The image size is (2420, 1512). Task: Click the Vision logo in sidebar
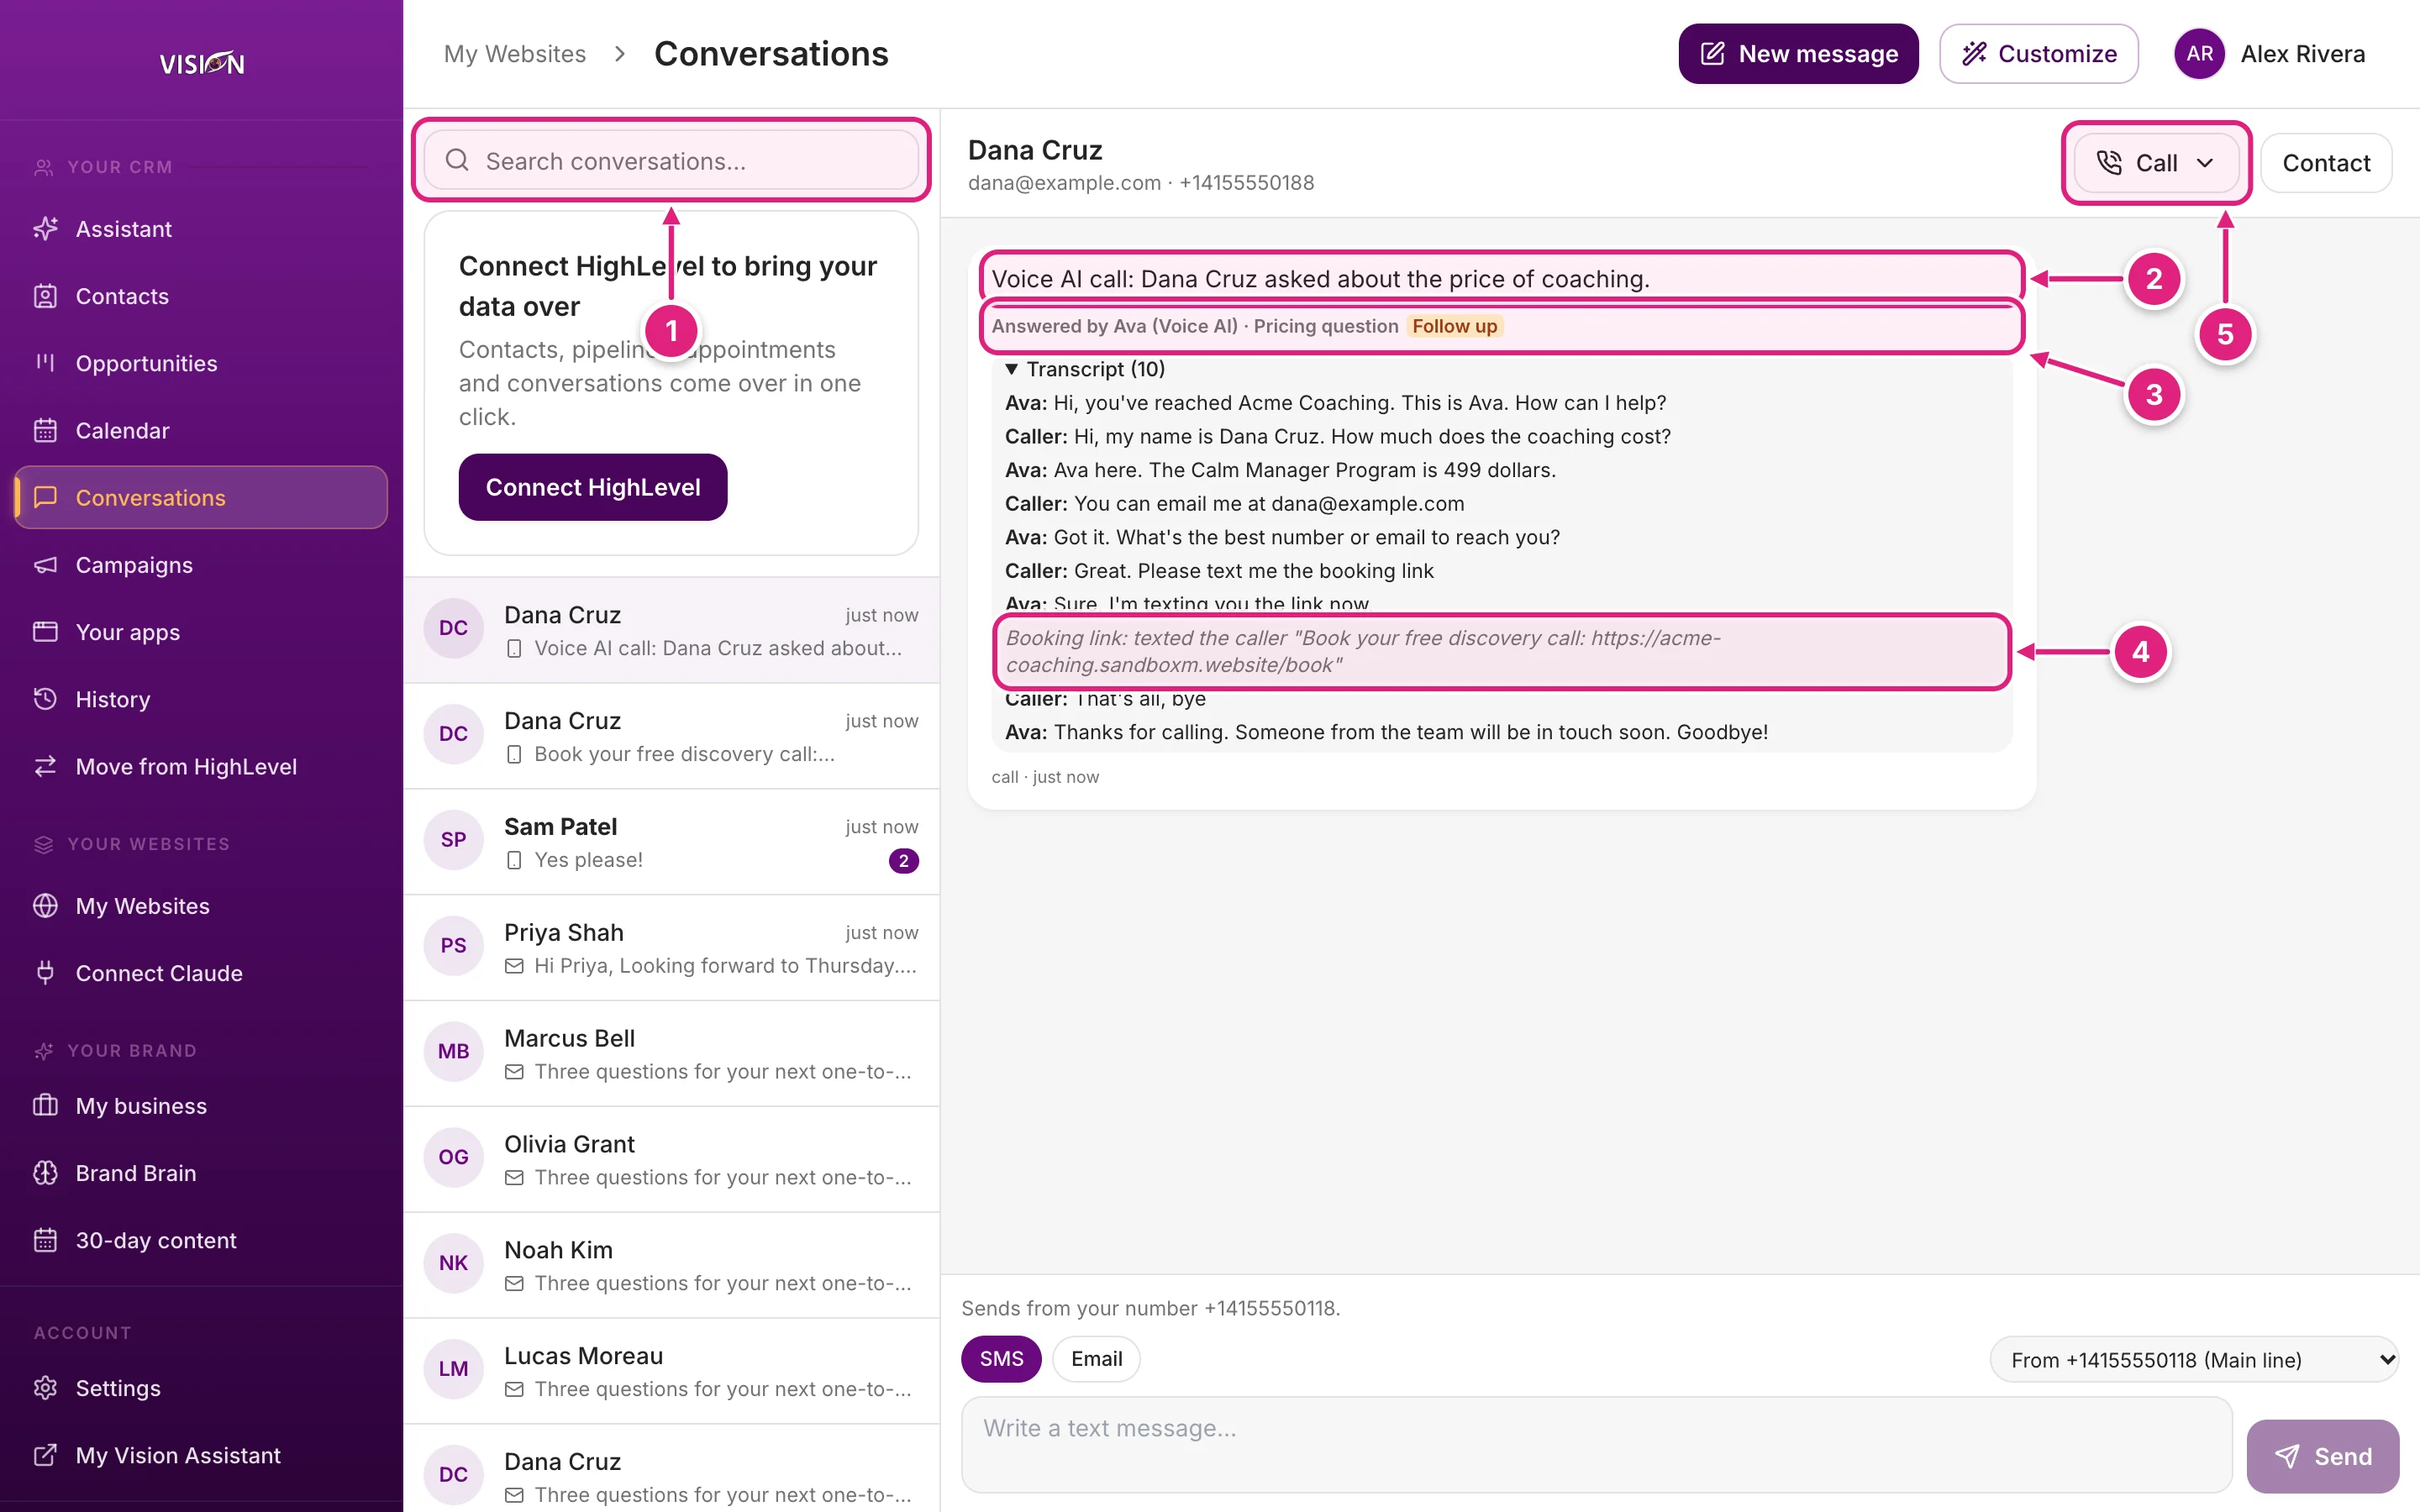tap(201, 63)
